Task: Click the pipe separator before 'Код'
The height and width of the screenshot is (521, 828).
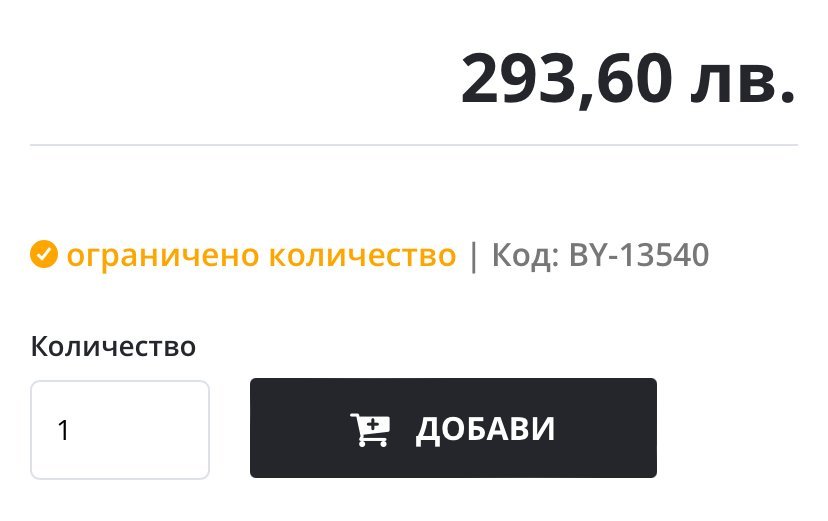Action: point(474,256)
